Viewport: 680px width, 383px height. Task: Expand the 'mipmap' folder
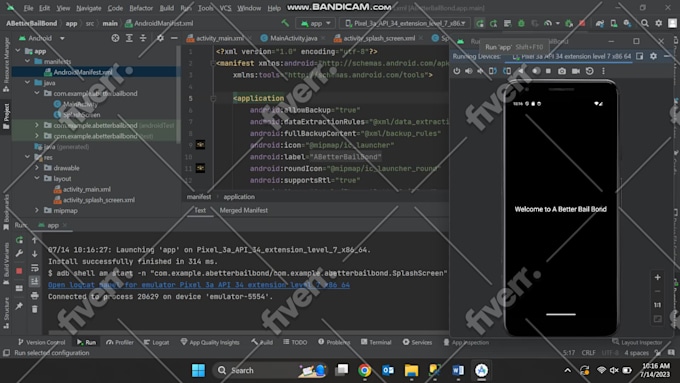[37, 210]
